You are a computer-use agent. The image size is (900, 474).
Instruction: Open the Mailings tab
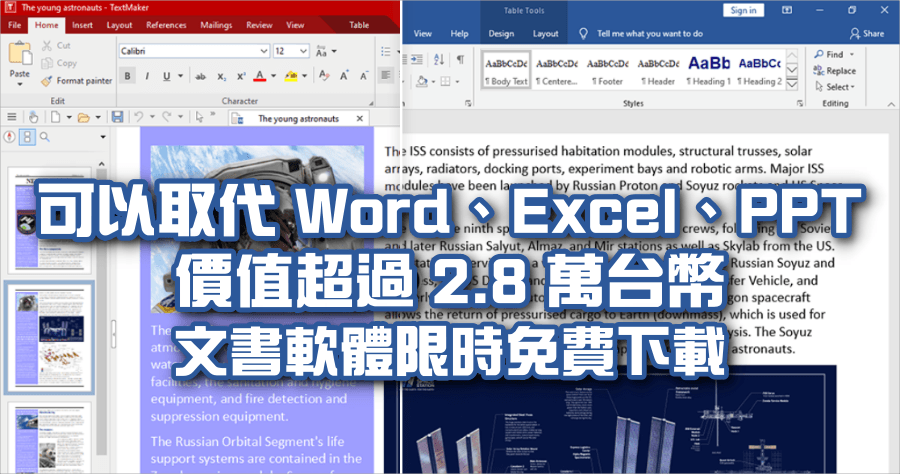[216, 25]
